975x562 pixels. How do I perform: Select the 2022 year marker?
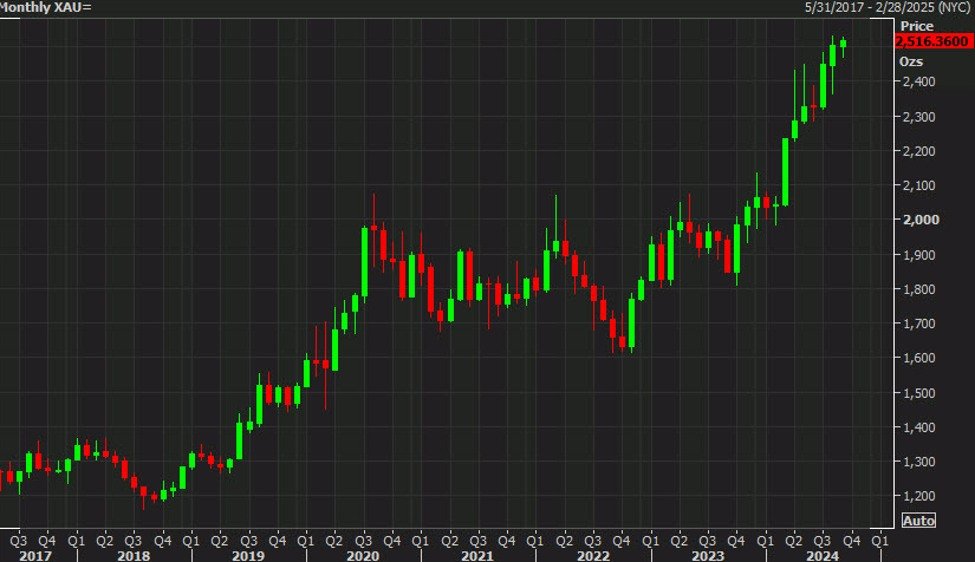click(x=592, y=554)
